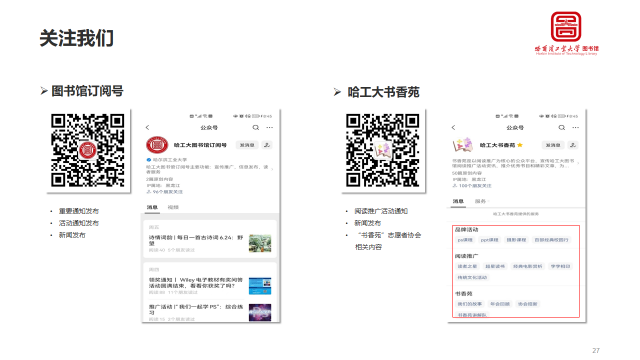The image size is (640, 360).
Task: Click the 新闻发布 bullet under 哈工大书香苑 QR code
Action: tap(368, 223)
